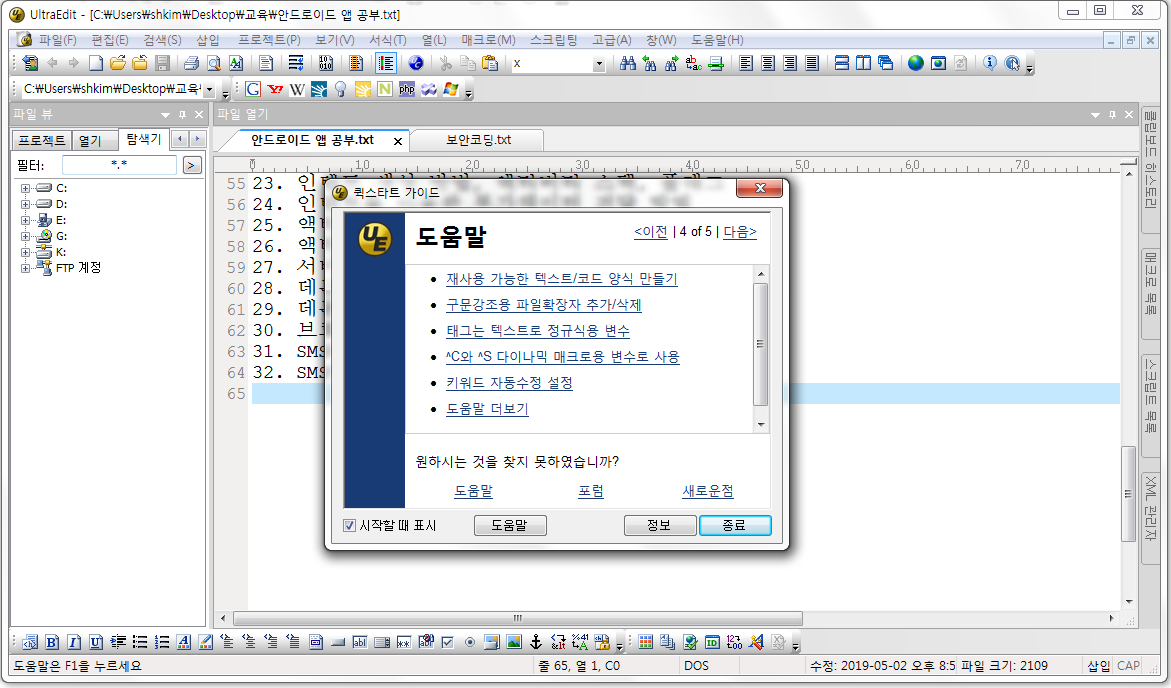Image resolution: width=1171 pixels, height=688 pixels.
Task: Click the 정보 button in quick start dialog
Action: pos(659,526)
